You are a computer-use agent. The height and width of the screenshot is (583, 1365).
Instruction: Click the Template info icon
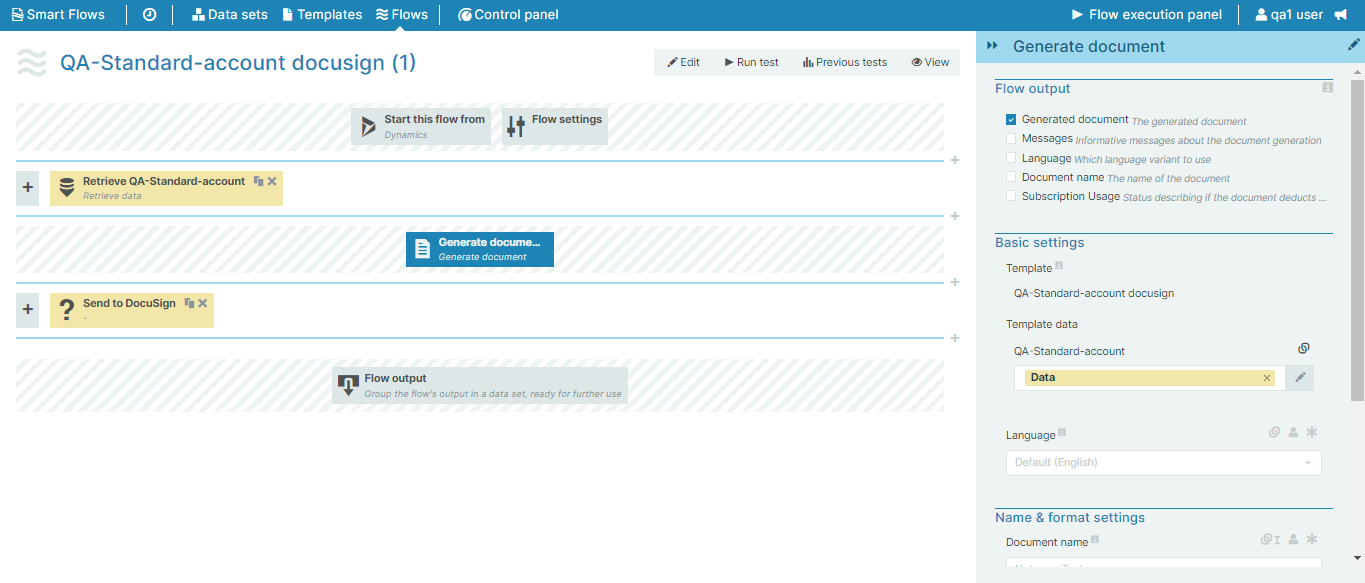pos(1059,266)
